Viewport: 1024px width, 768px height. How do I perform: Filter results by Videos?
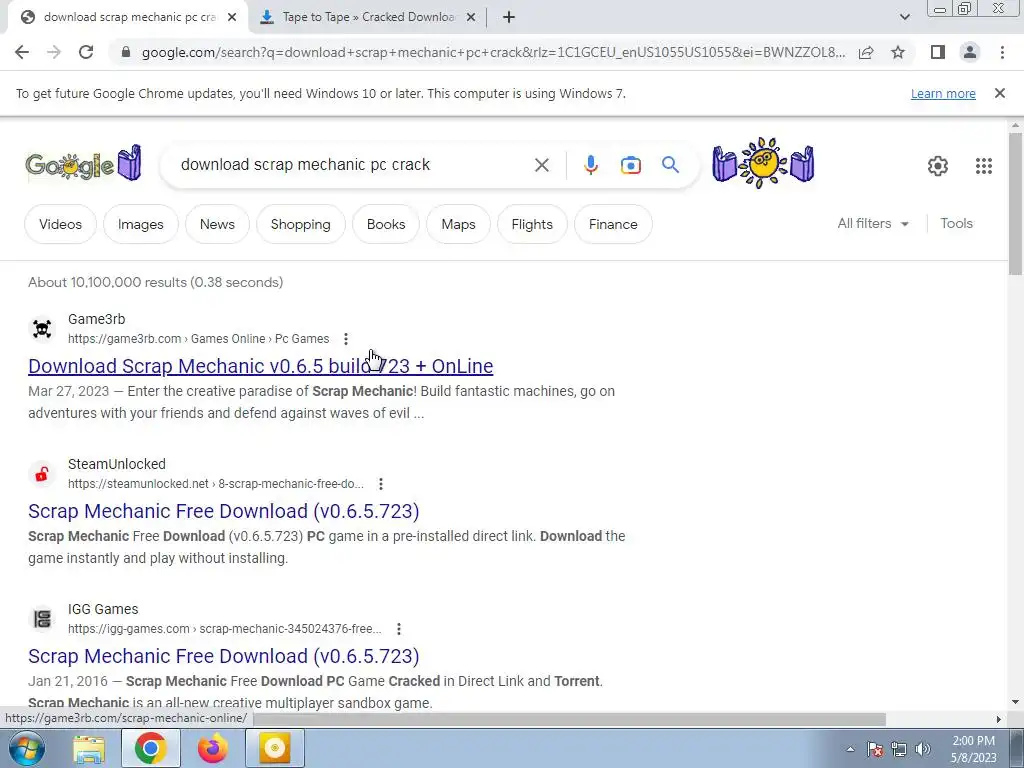tap(60, 224)
